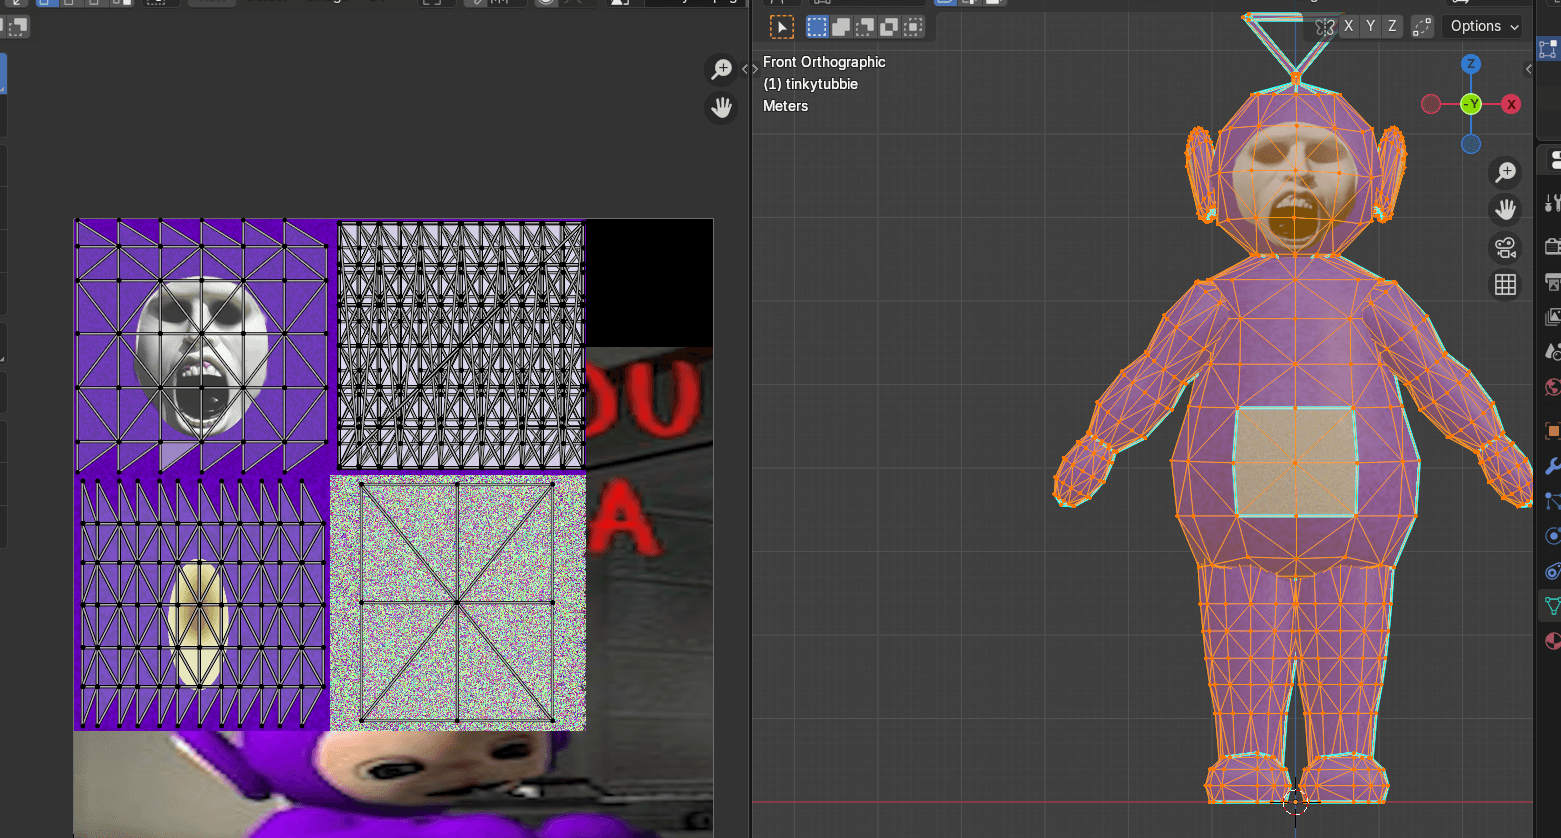Toggle auto merge vertices icon
The height and width of the screenshot is (838, 1561).
click(x=1422, y=27)
